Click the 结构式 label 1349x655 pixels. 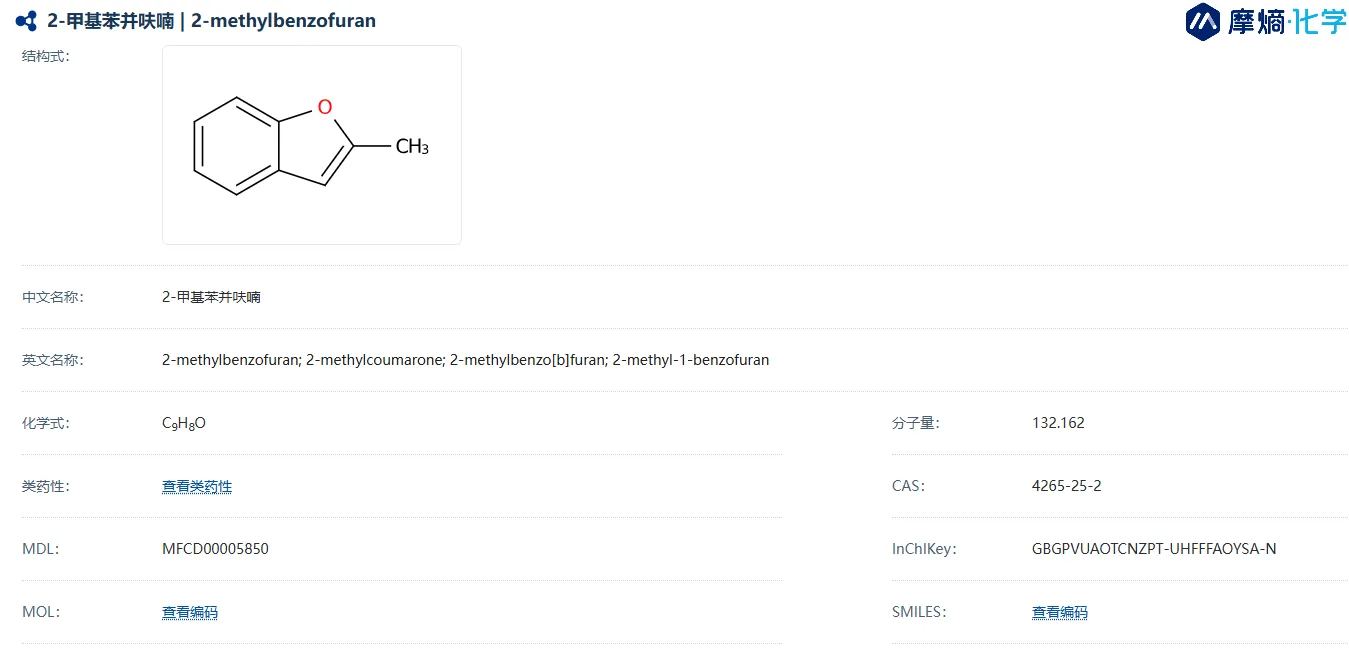tap(46, 56)
